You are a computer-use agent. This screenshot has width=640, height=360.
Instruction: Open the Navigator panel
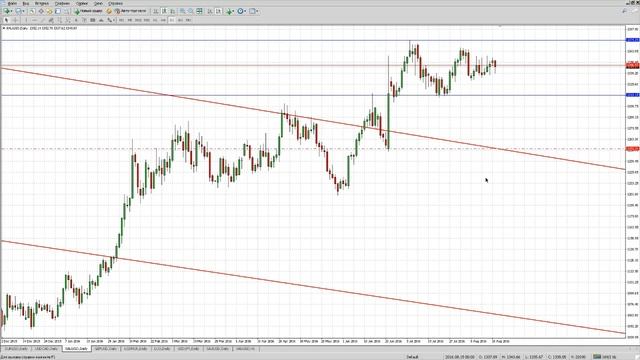pos(49,11)
